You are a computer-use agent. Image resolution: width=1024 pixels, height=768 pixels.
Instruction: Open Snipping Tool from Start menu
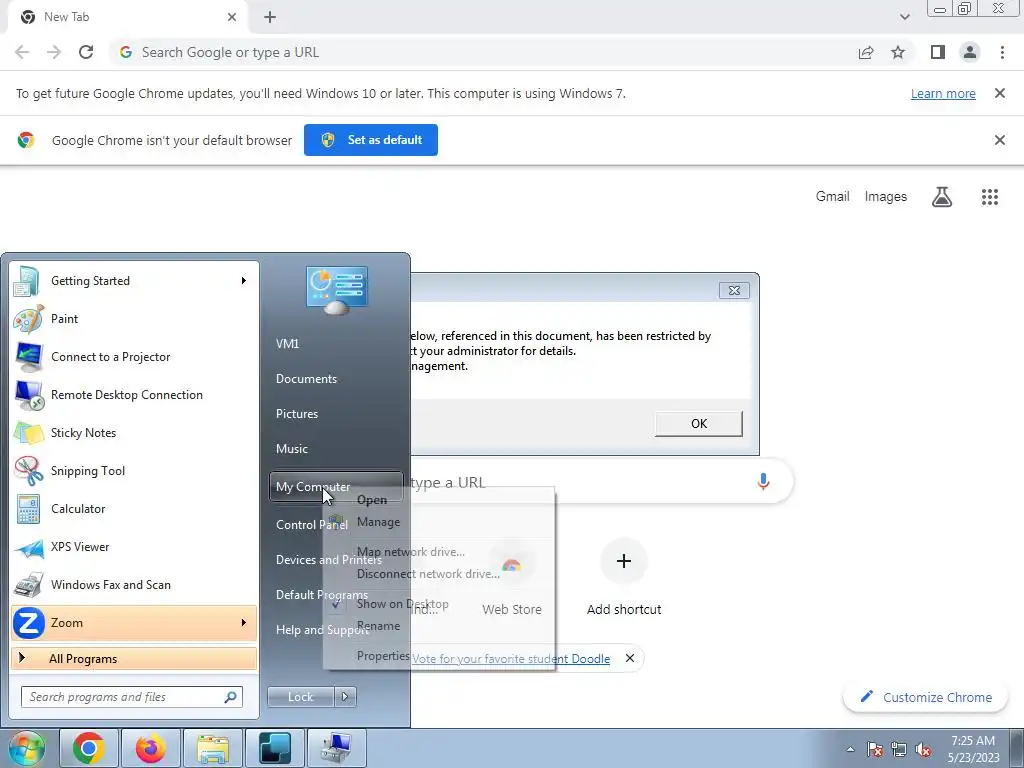point(134,471)
